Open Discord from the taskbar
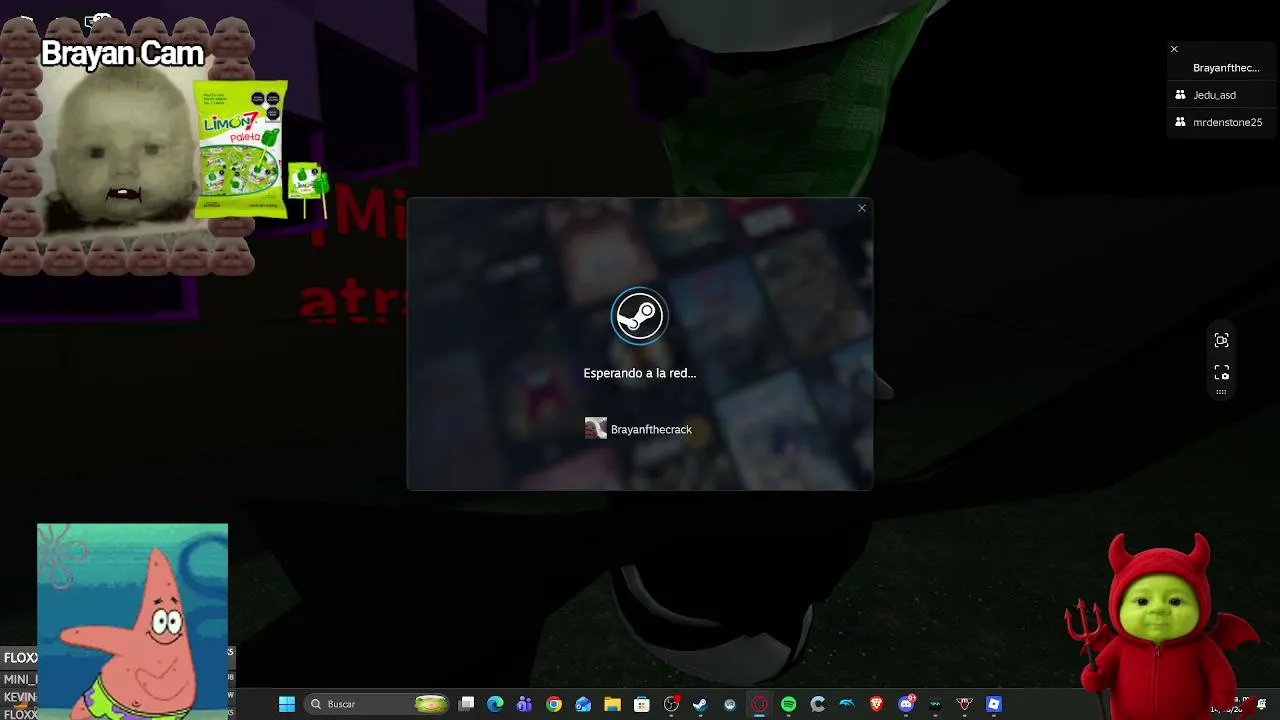This screenshot has height=720, width=1280. pyautogui.click(x=906, y=704)
